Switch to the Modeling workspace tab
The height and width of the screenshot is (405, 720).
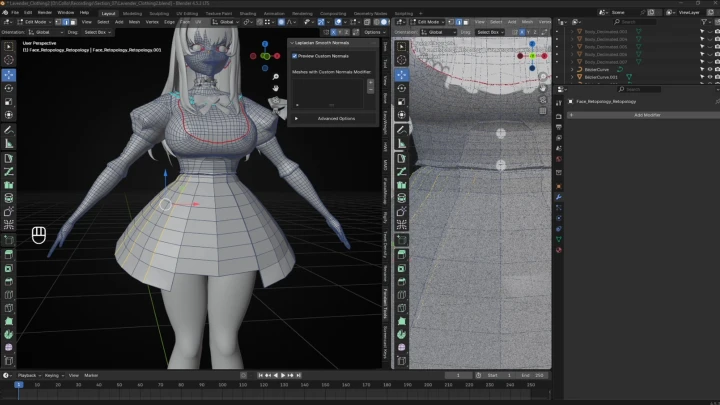click(132, 13)
